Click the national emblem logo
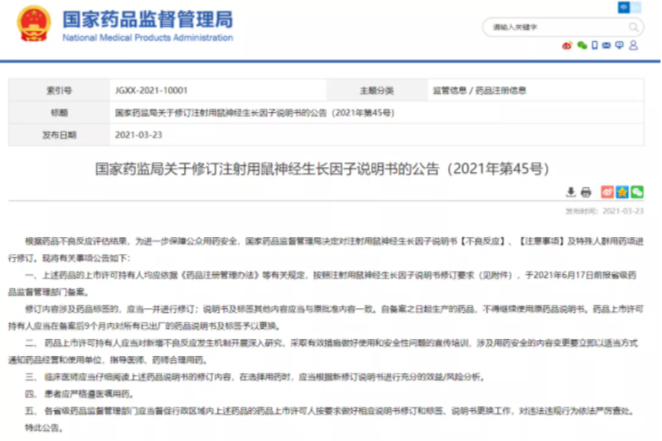Image resolution: width=662 pixels, height=441 pixels. pyautogui.click(x=34, y=24)
